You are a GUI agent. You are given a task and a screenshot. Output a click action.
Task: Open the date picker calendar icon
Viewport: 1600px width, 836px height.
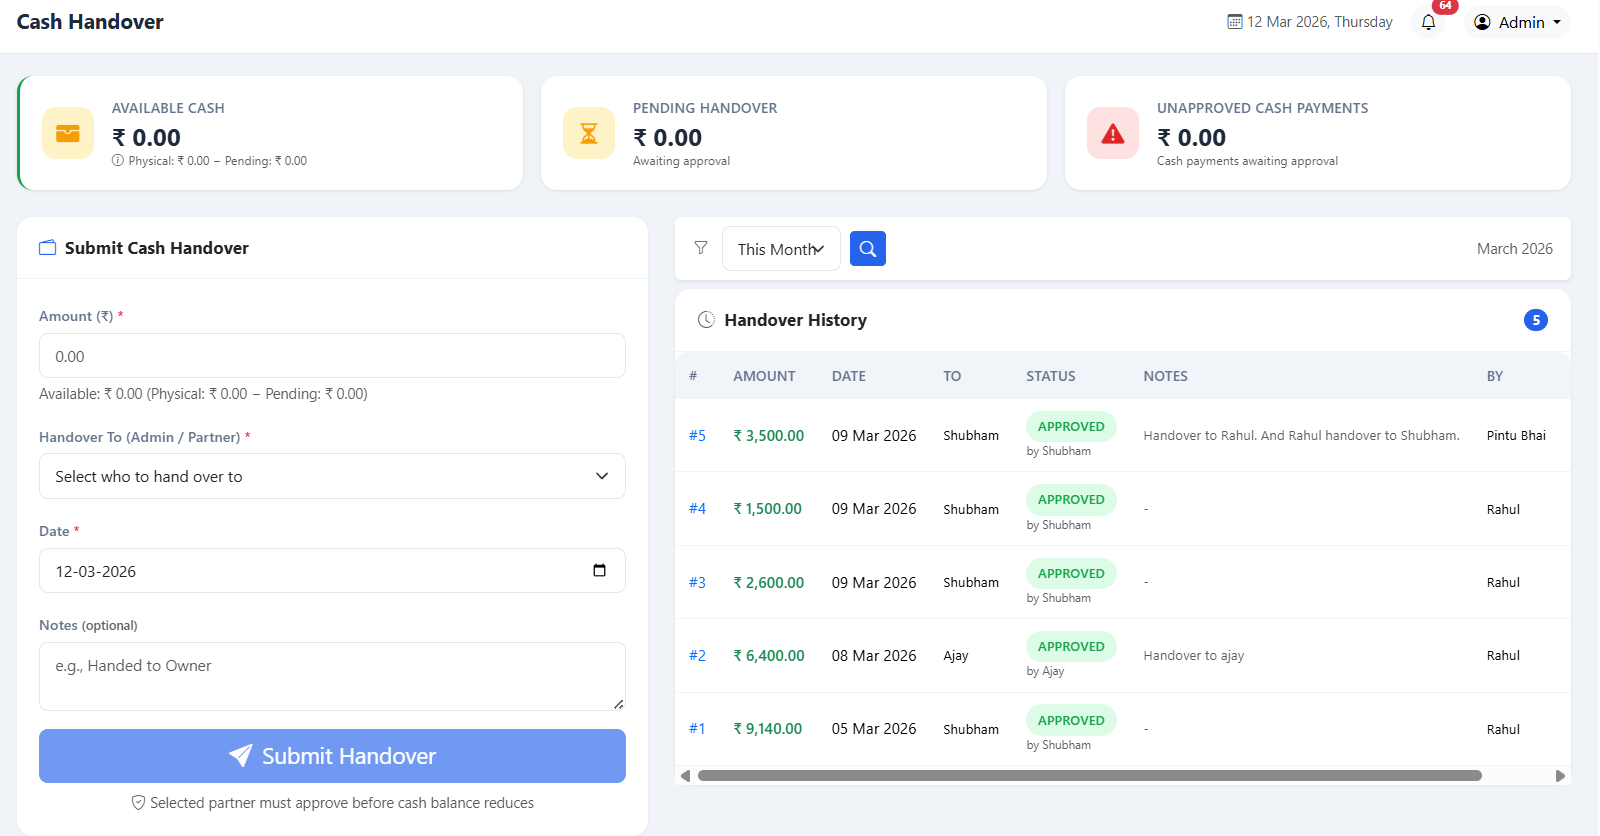click(599, 570)
